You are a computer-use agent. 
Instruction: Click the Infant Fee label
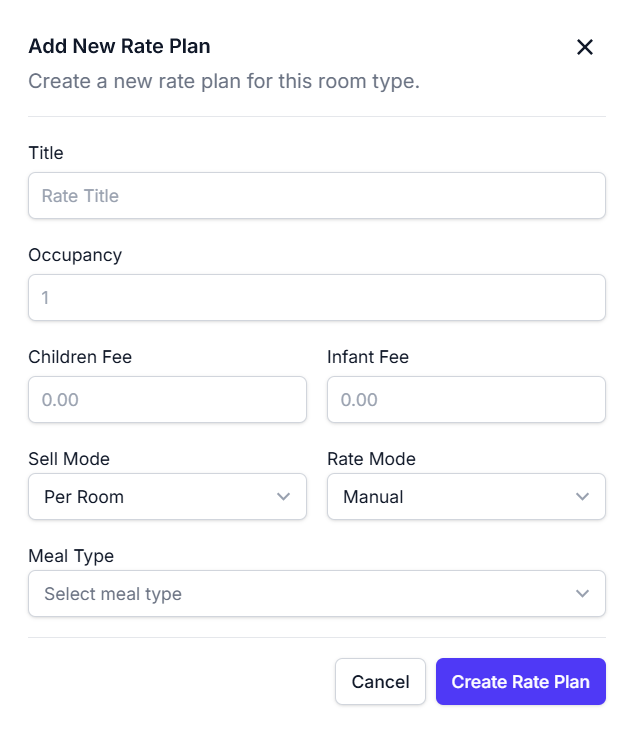[x=368, y=357]
